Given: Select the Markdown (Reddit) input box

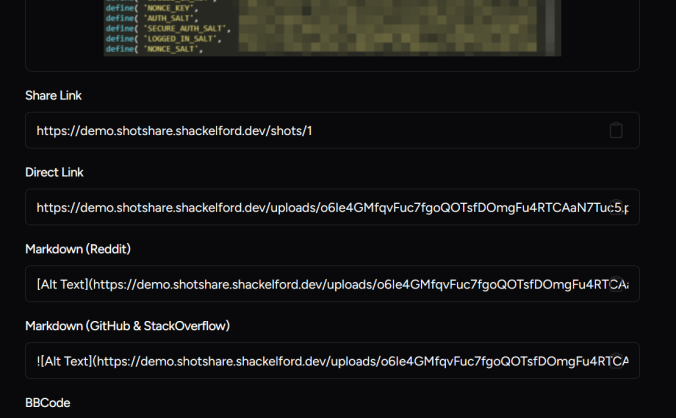Looking at the screenshot, I should click(300, 284).
